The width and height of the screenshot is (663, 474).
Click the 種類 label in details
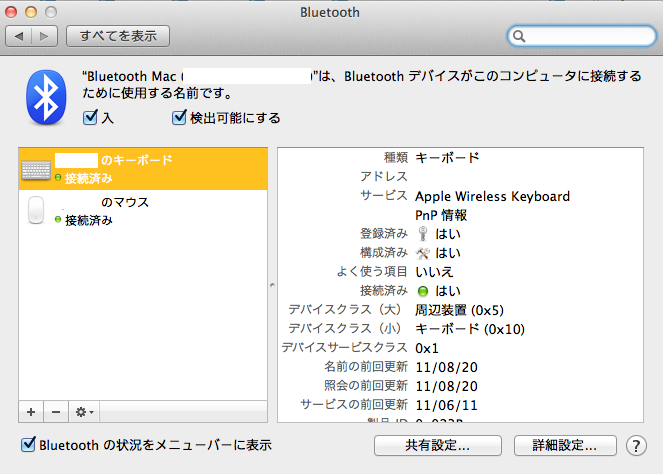point(396,158)
